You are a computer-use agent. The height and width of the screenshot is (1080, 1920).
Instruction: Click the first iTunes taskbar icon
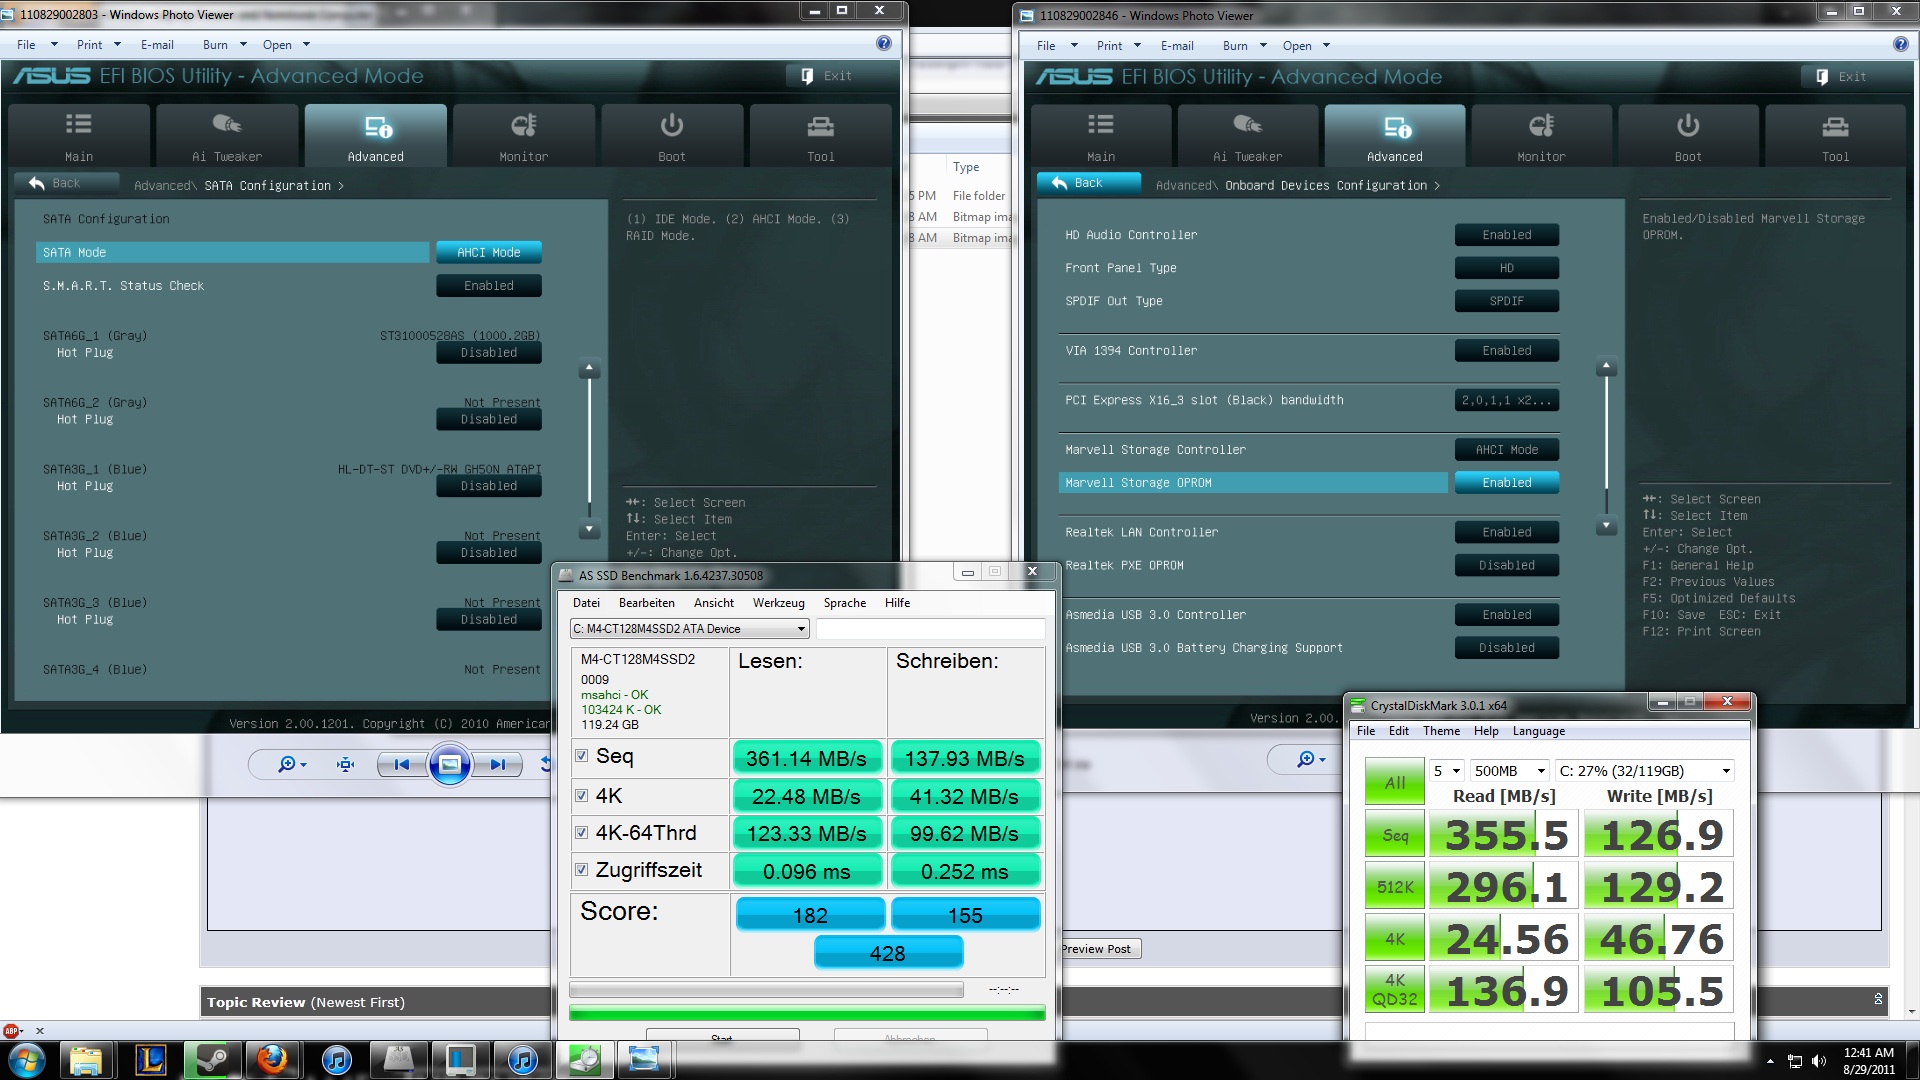click(337, 1060)
